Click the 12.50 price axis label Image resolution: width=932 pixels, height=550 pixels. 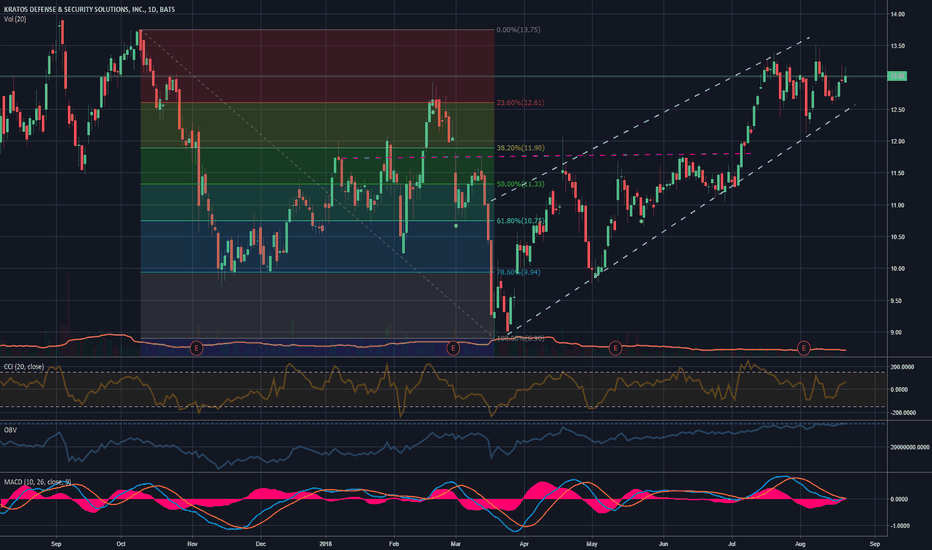click(x=898, y=110)
